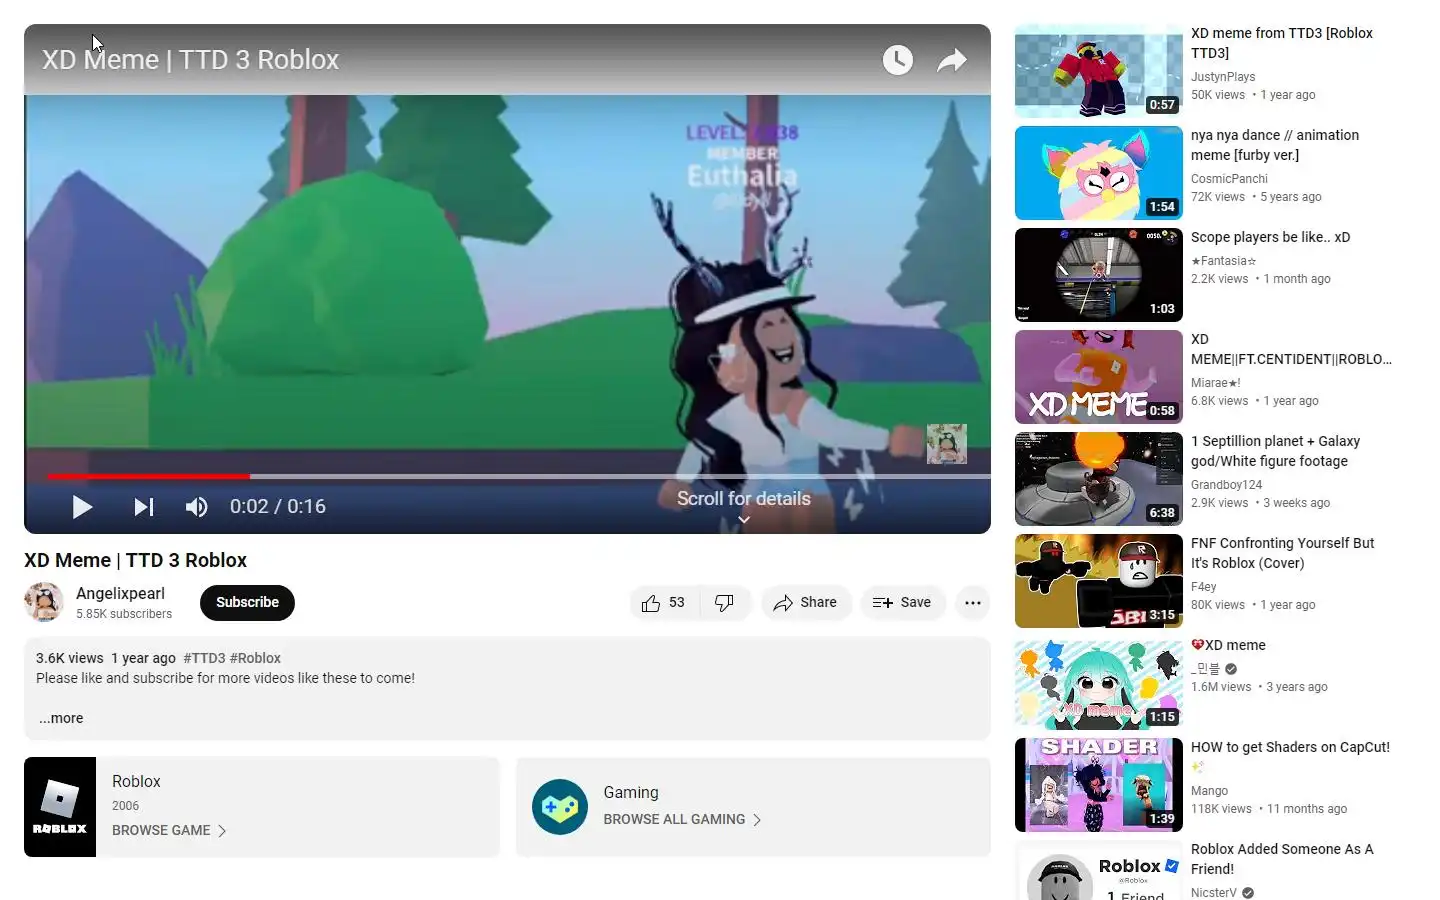Open the #Roblox hashtag
The width and height of the screenshot is (1440, 900).
[x=255, y=658]
